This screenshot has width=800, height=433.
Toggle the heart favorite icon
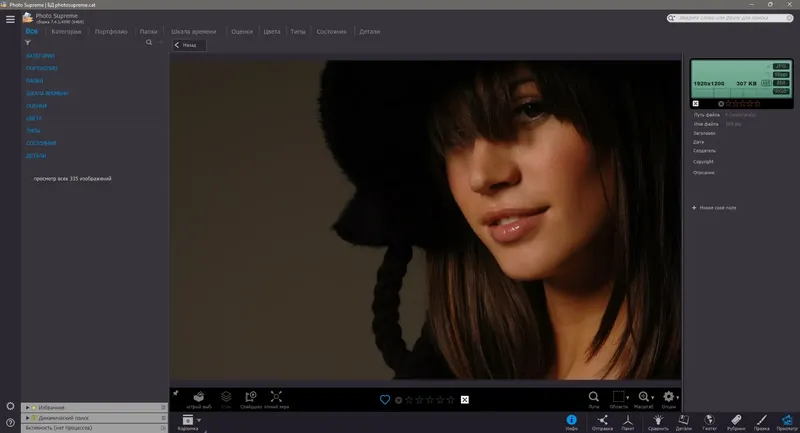point(385,400)
